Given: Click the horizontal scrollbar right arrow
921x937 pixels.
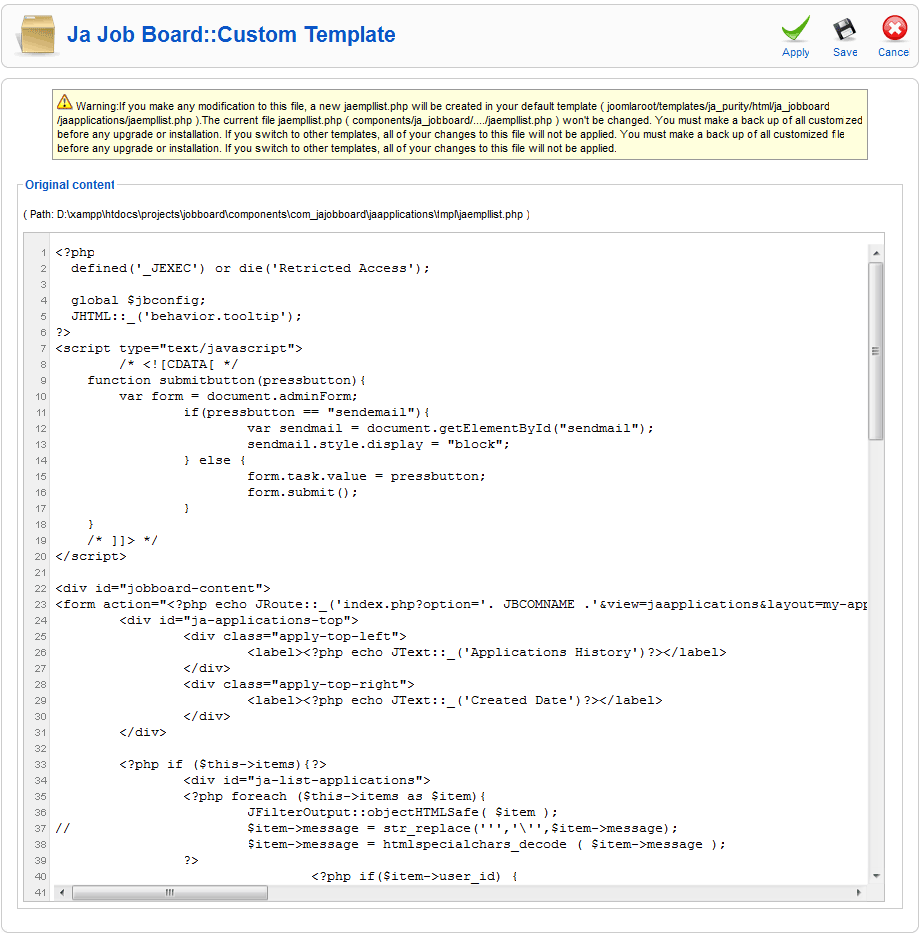Looking at the screenshot, I should click(859, 893).
